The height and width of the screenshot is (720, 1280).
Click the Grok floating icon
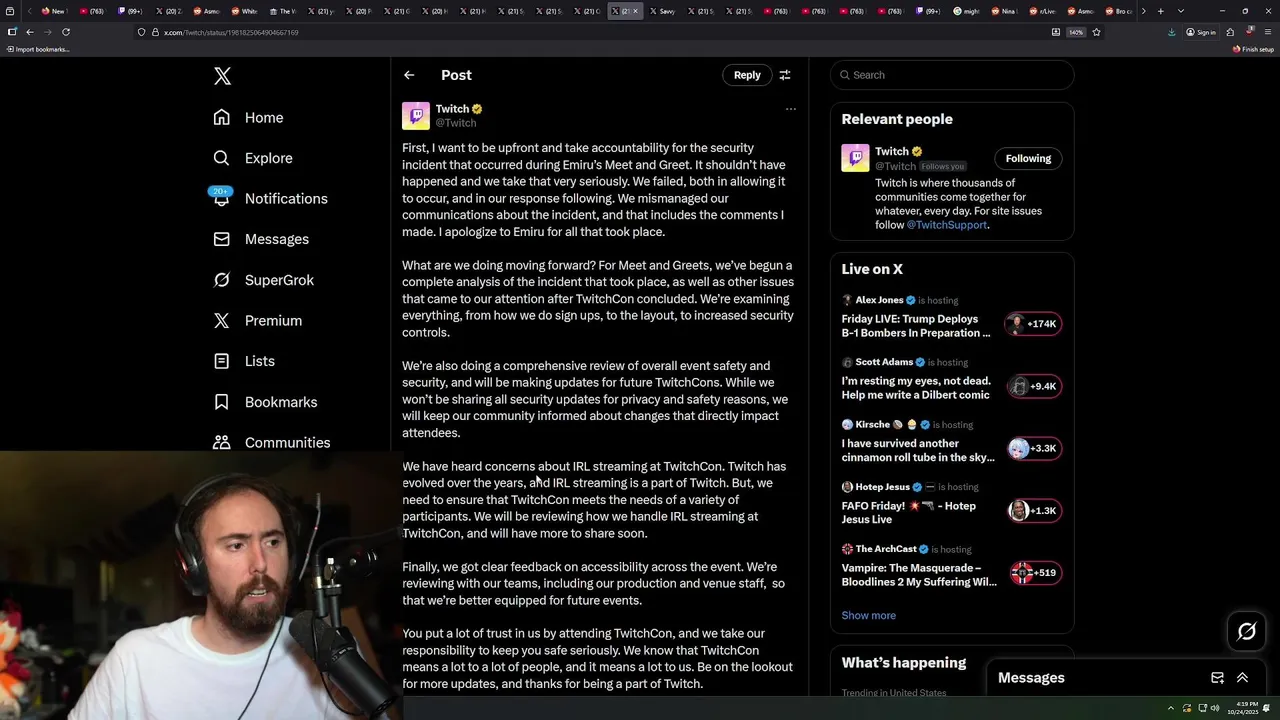pos(1247,631)
